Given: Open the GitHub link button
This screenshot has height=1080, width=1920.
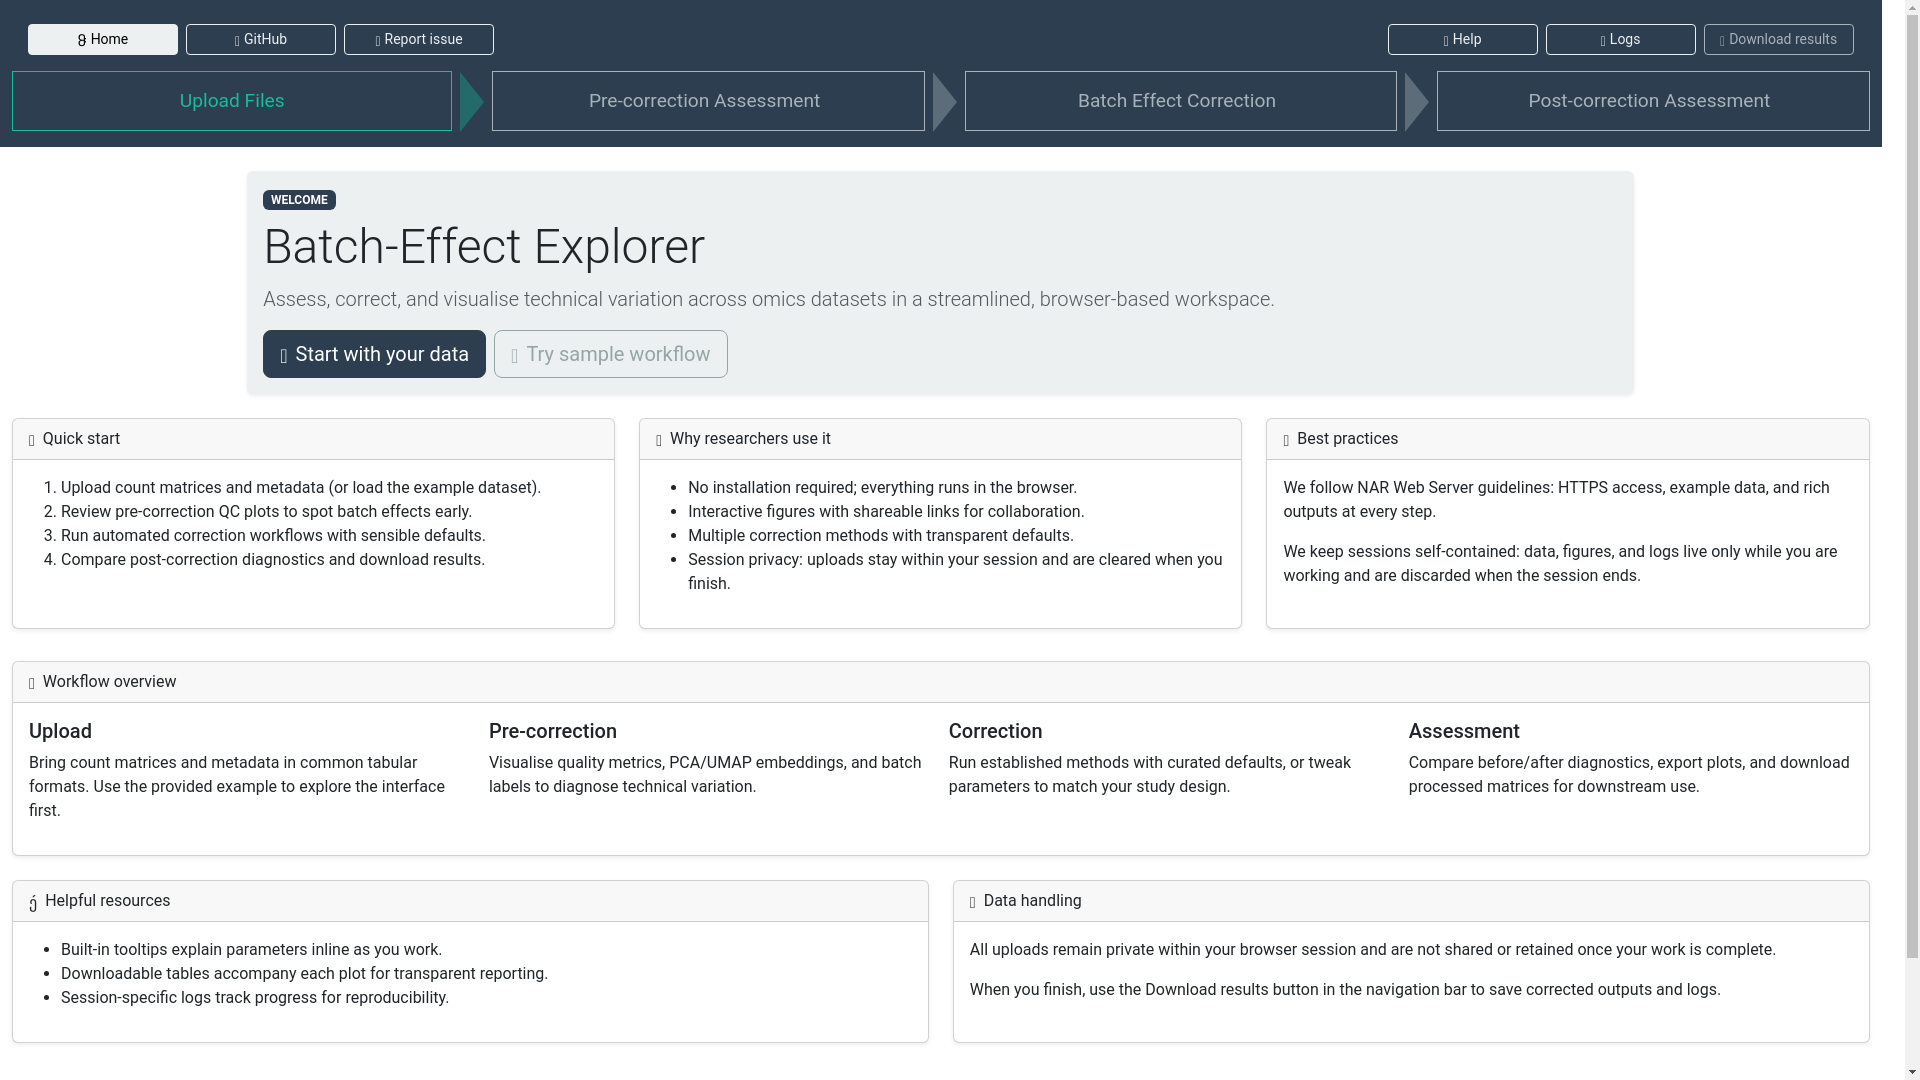Looking at the screenshot, I should [261, 39].
